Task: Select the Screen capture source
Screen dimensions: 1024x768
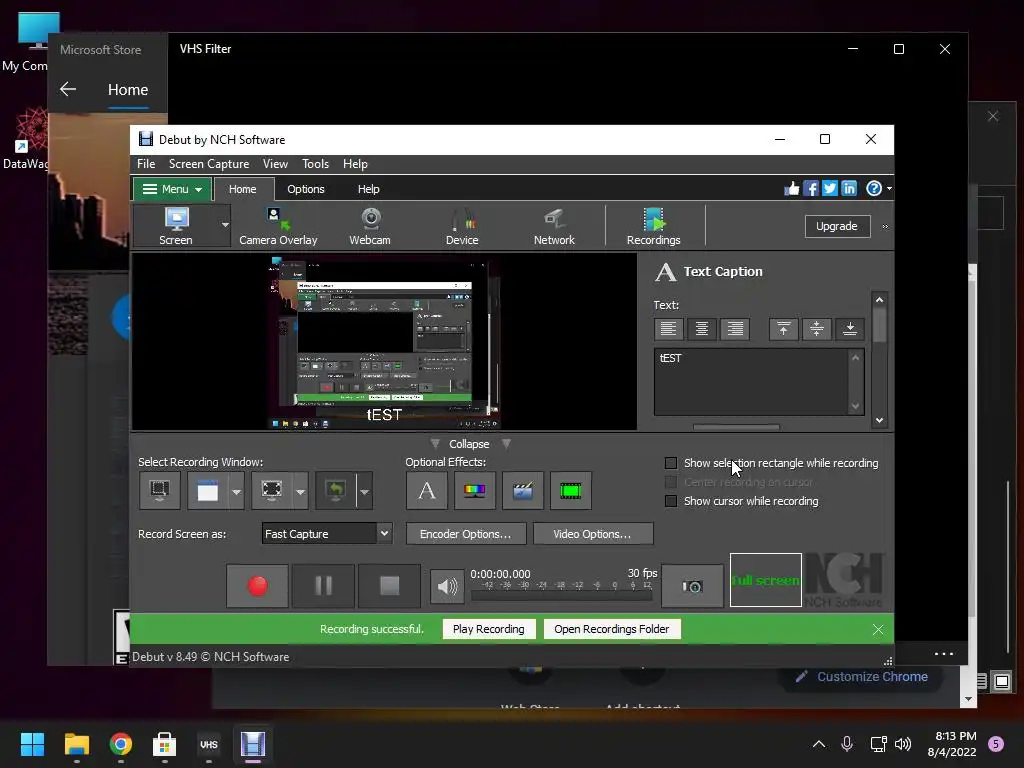Action: [176, 226]
